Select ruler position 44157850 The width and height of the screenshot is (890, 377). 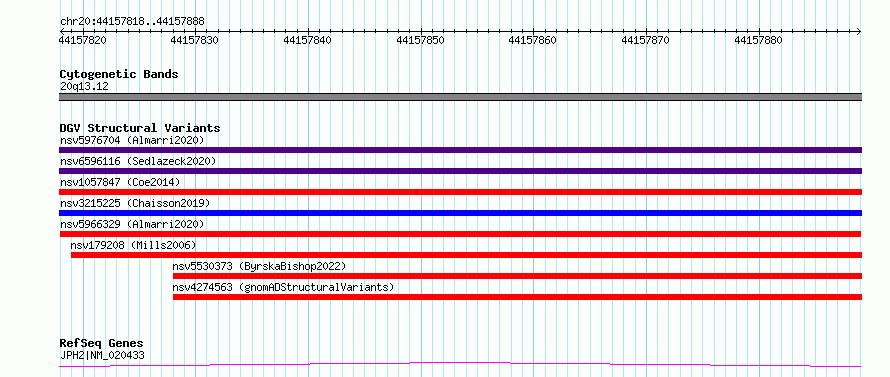(420, 40)
